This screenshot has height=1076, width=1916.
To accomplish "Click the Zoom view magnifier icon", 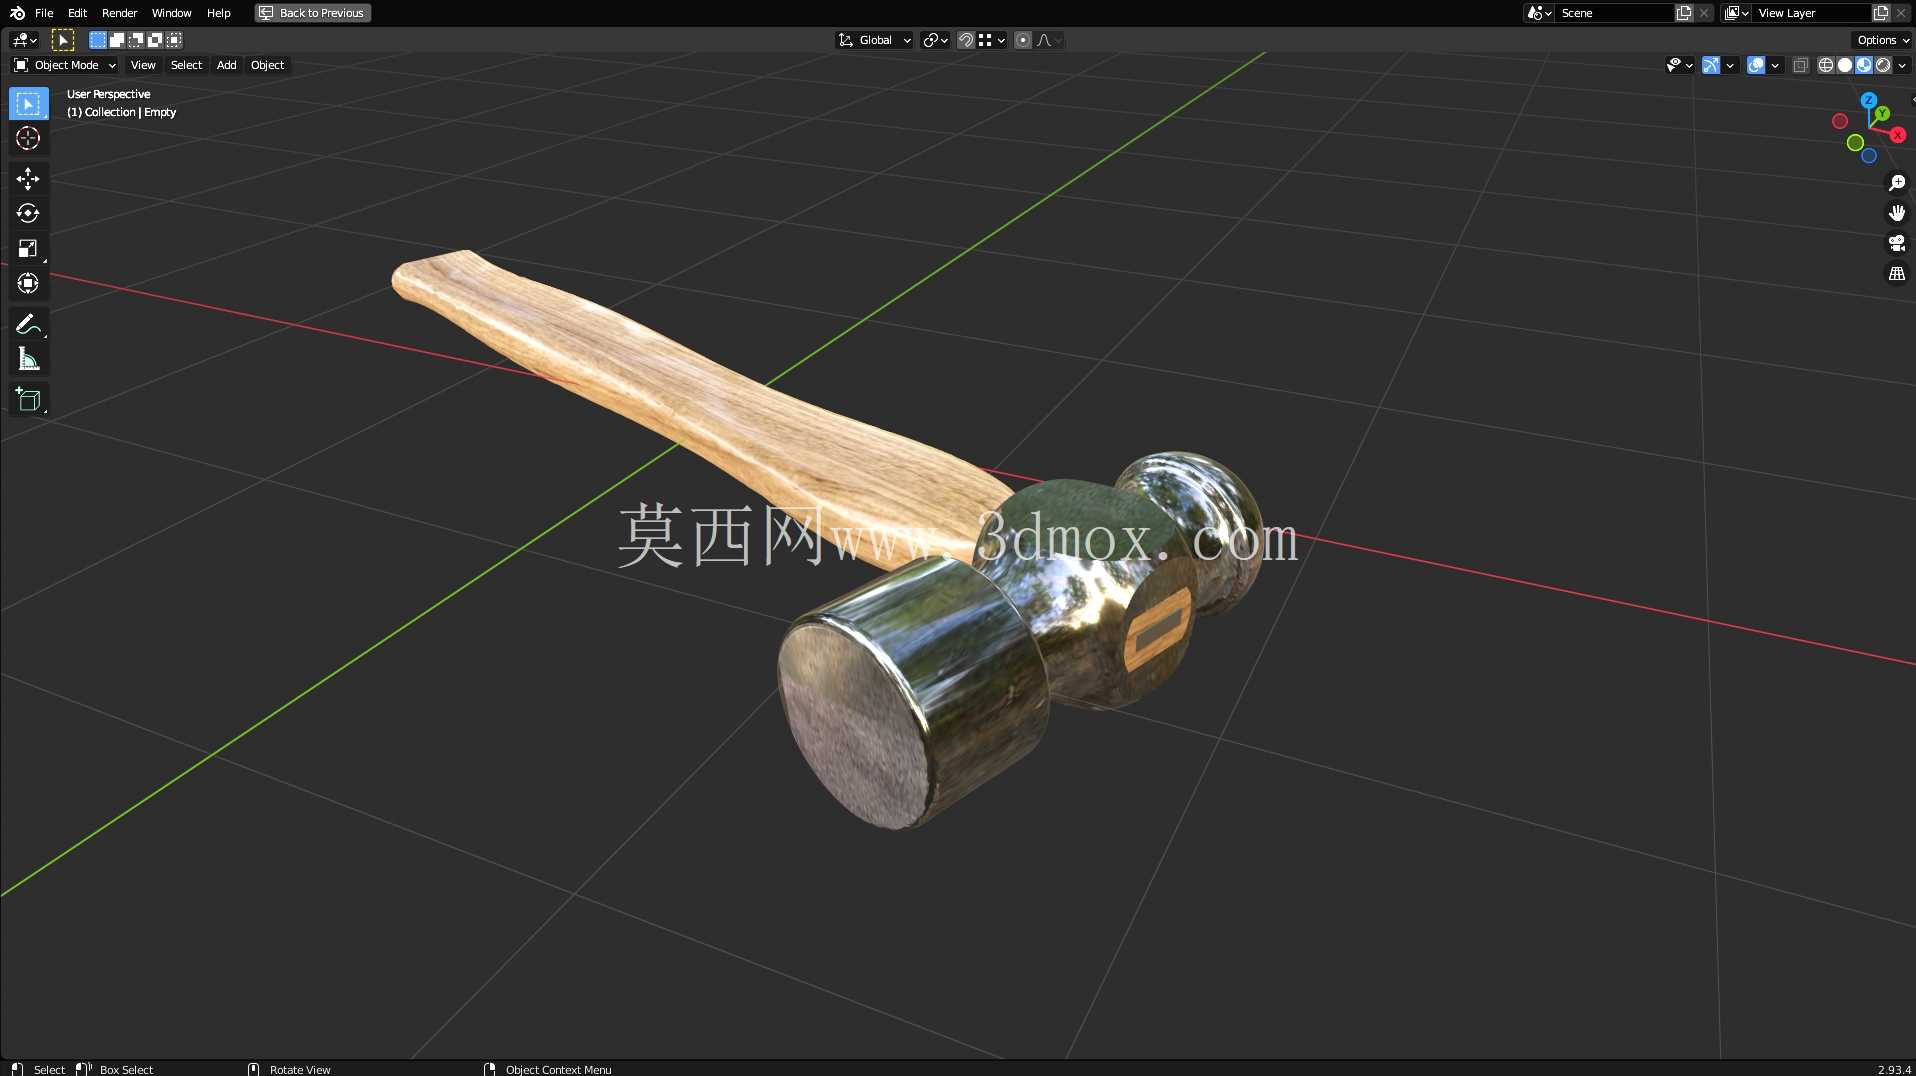I will [1896, 183].
